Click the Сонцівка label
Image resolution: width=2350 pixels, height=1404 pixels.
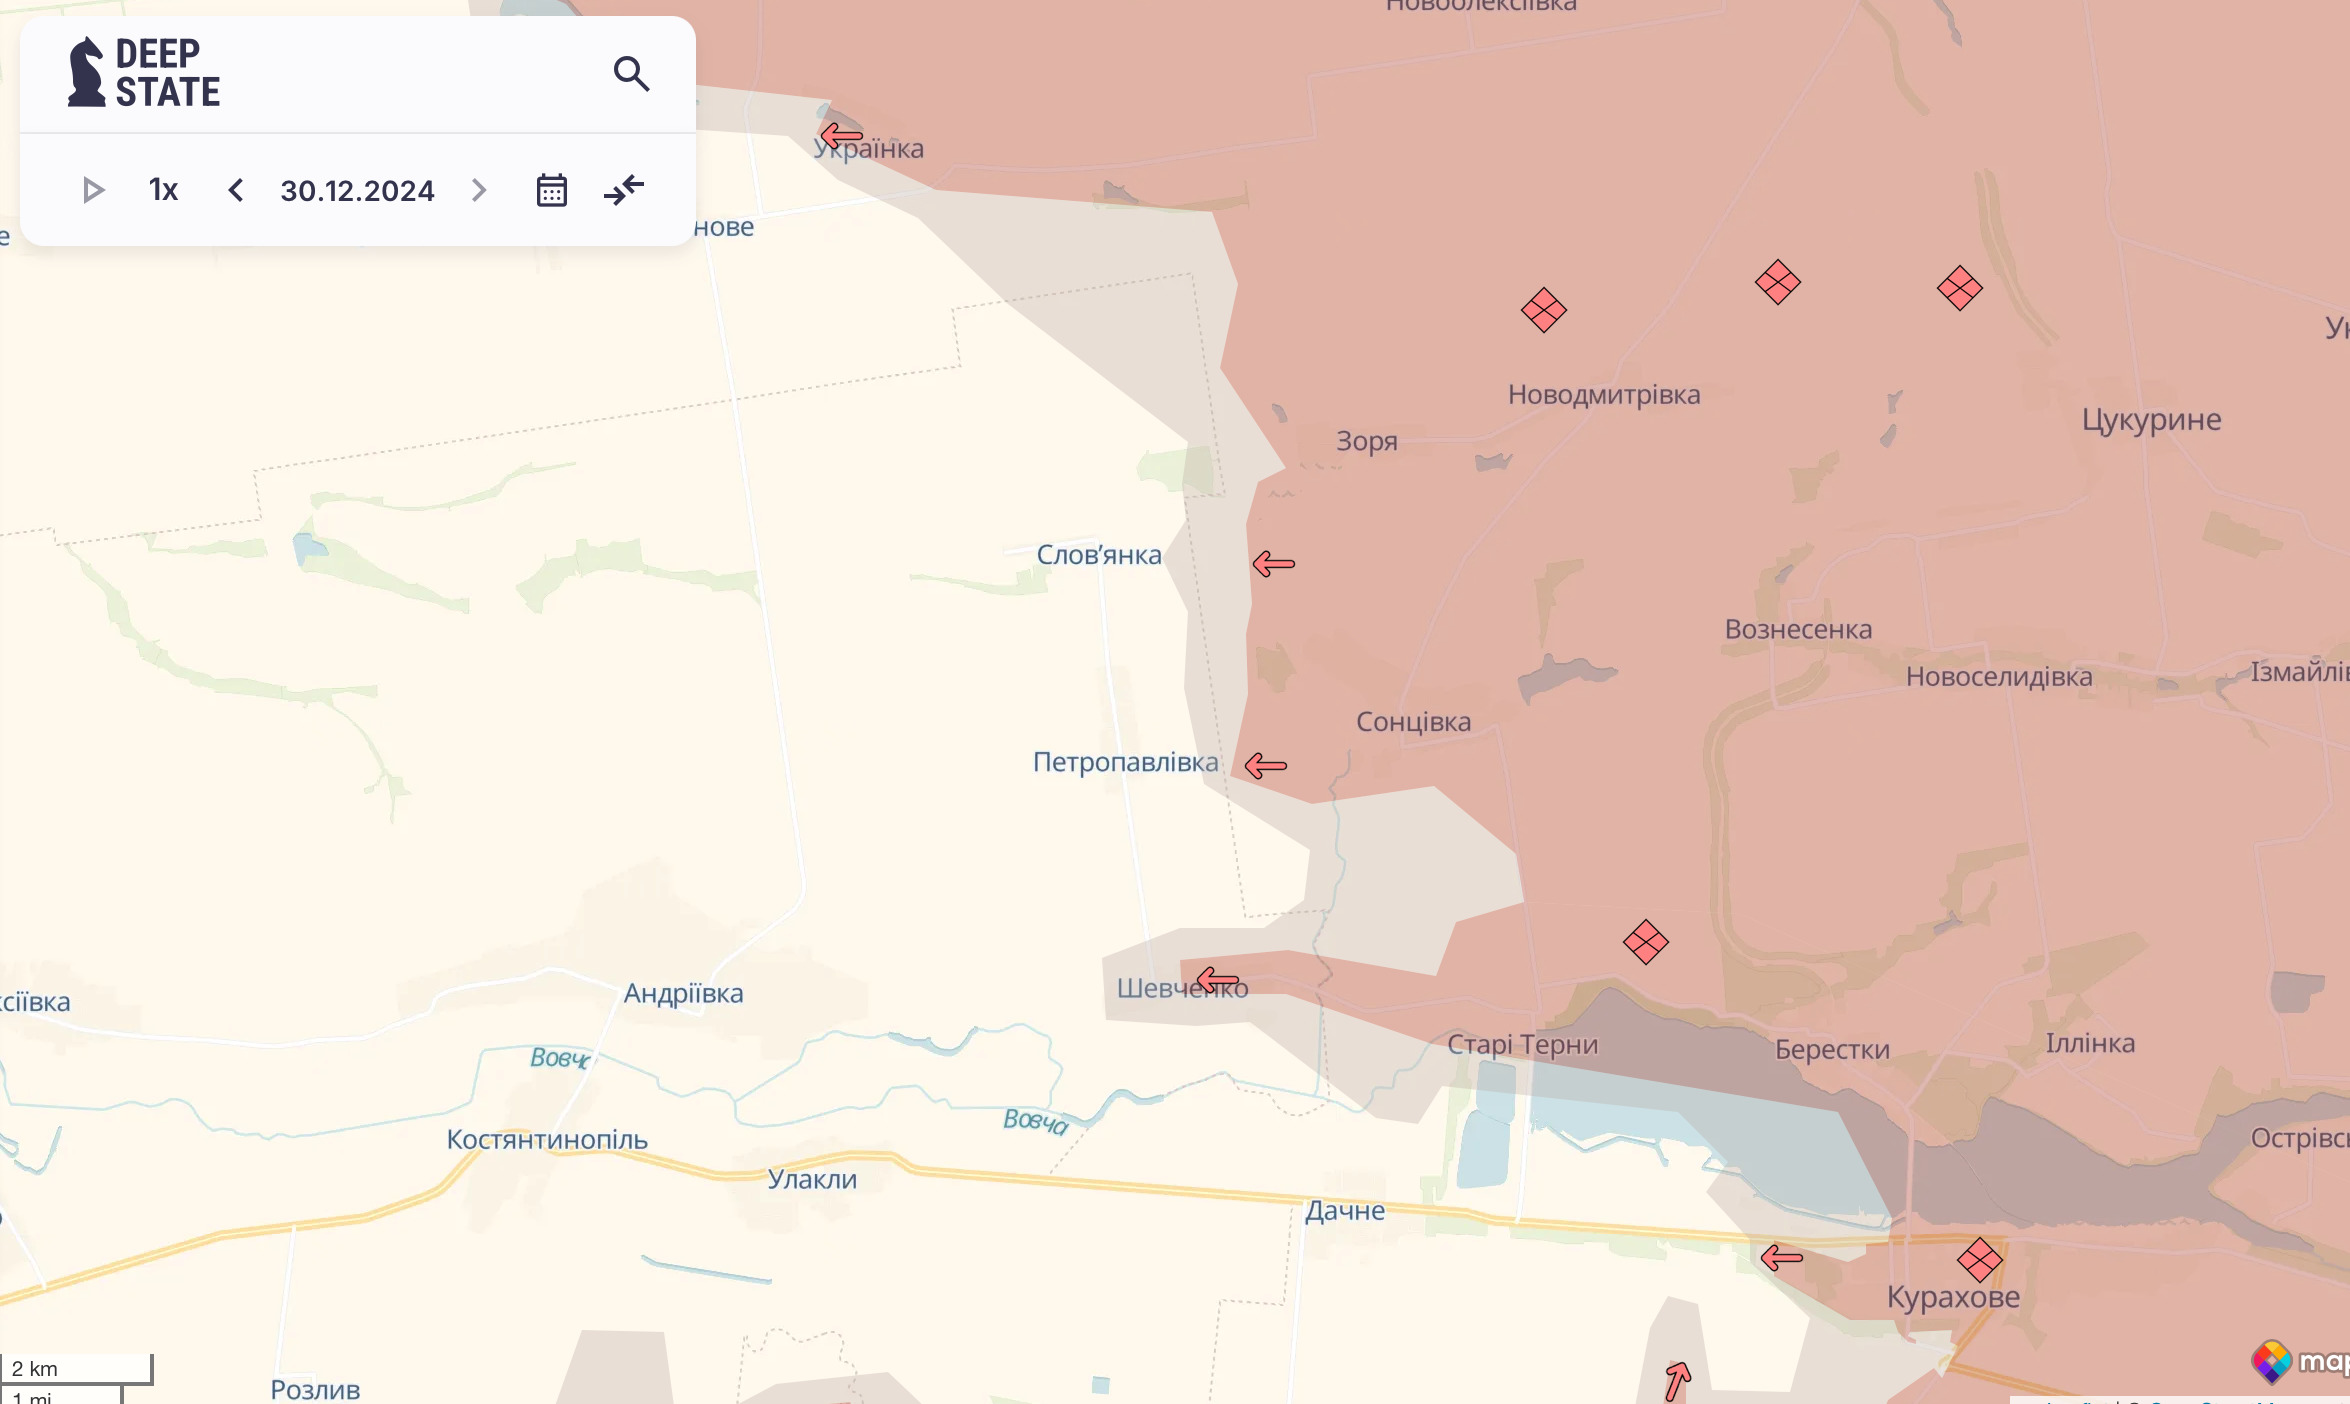point(1414,722)
